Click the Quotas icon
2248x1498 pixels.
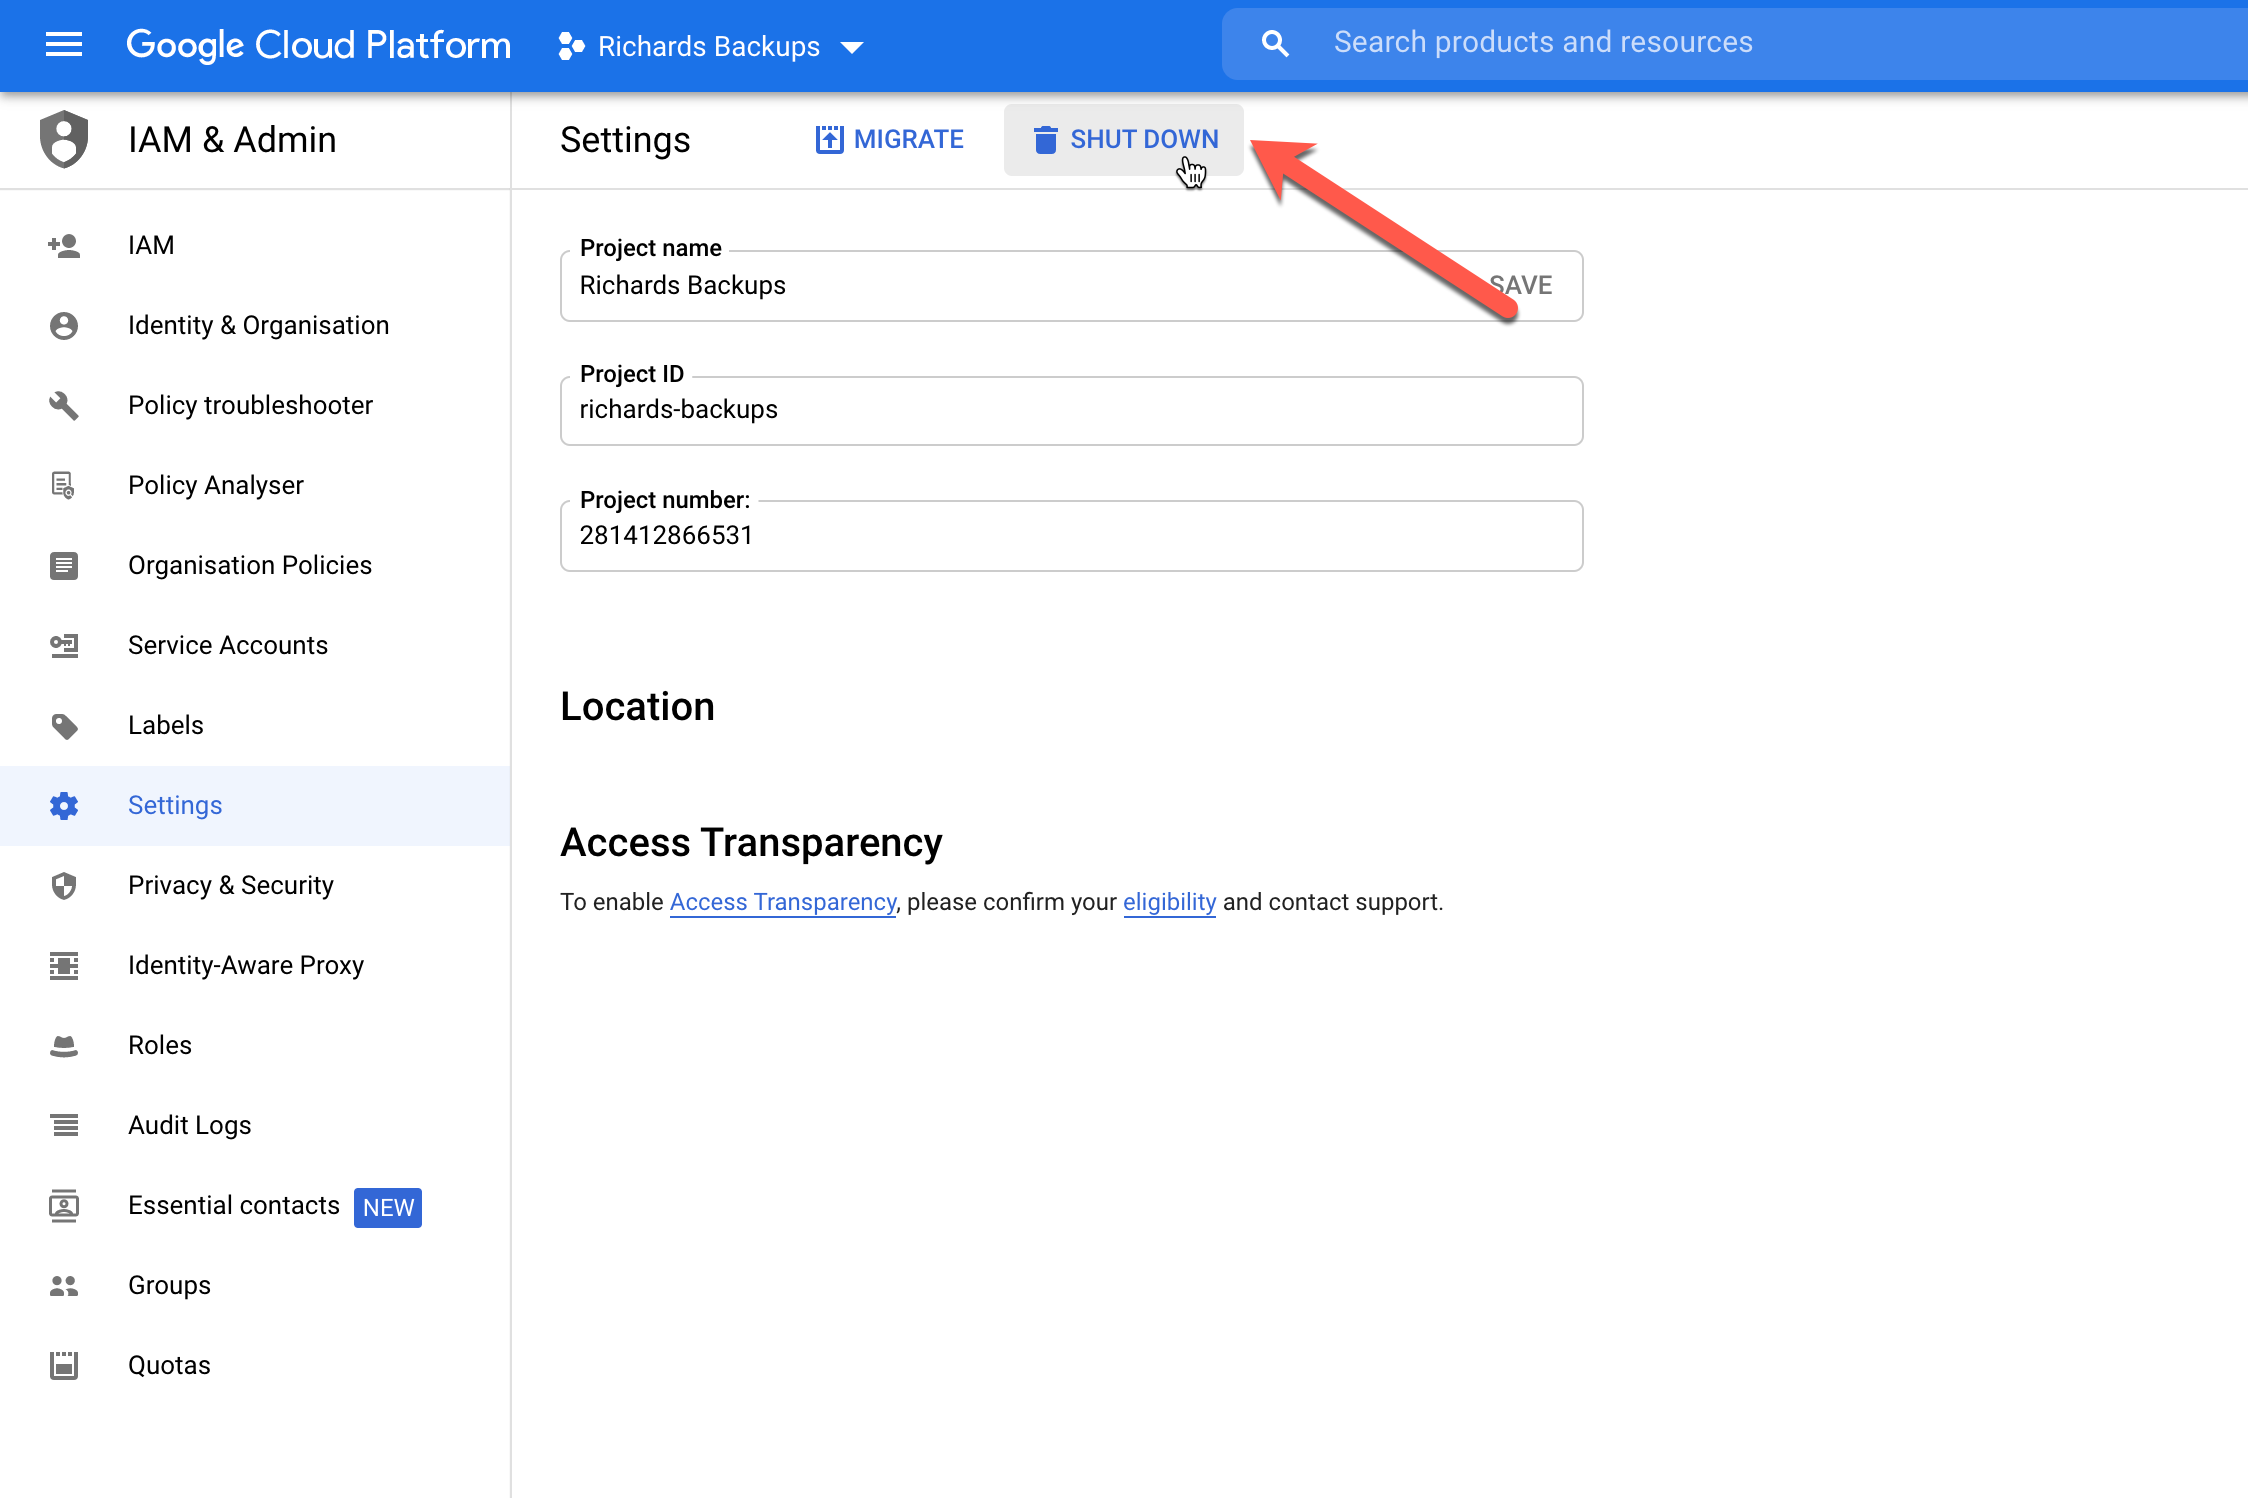[64, 1365]
